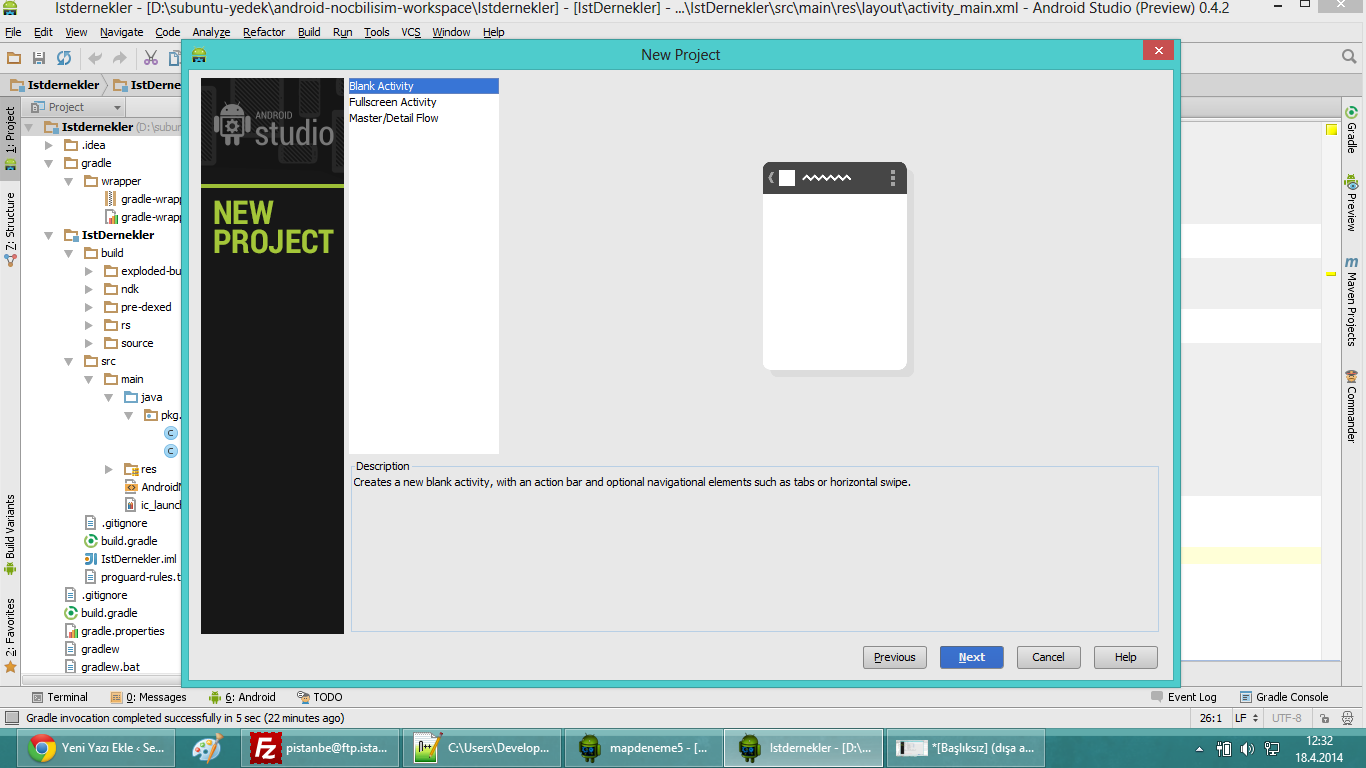This screenshot has height=768, width=1366.
Task: Toggle tool window buttons in bottom-left corner
Action: click(x=11, y=718)
